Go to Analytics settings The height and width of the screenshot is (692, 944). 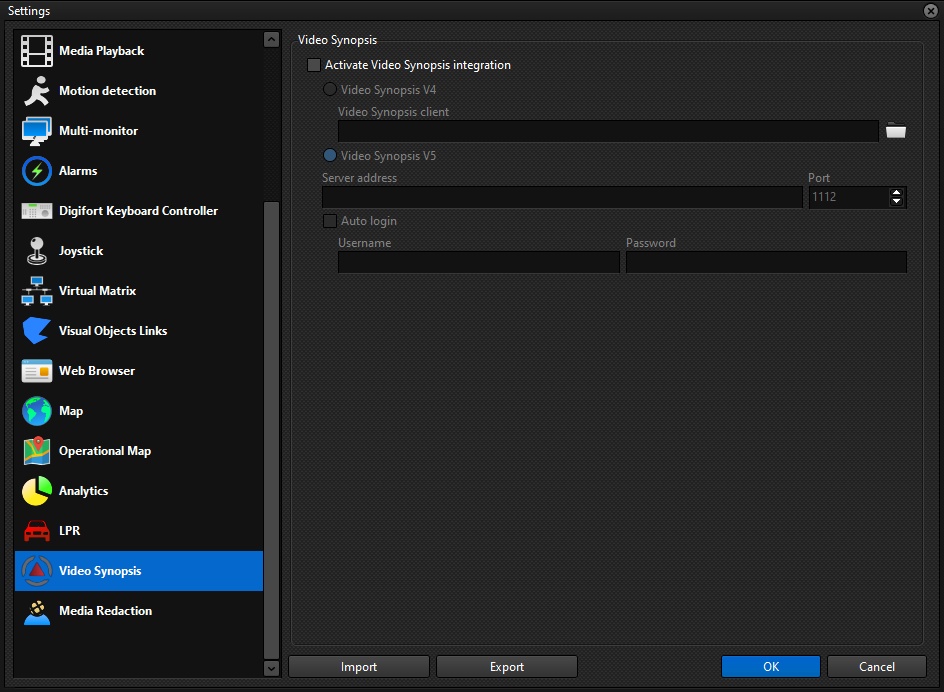[x=138, y=491]
